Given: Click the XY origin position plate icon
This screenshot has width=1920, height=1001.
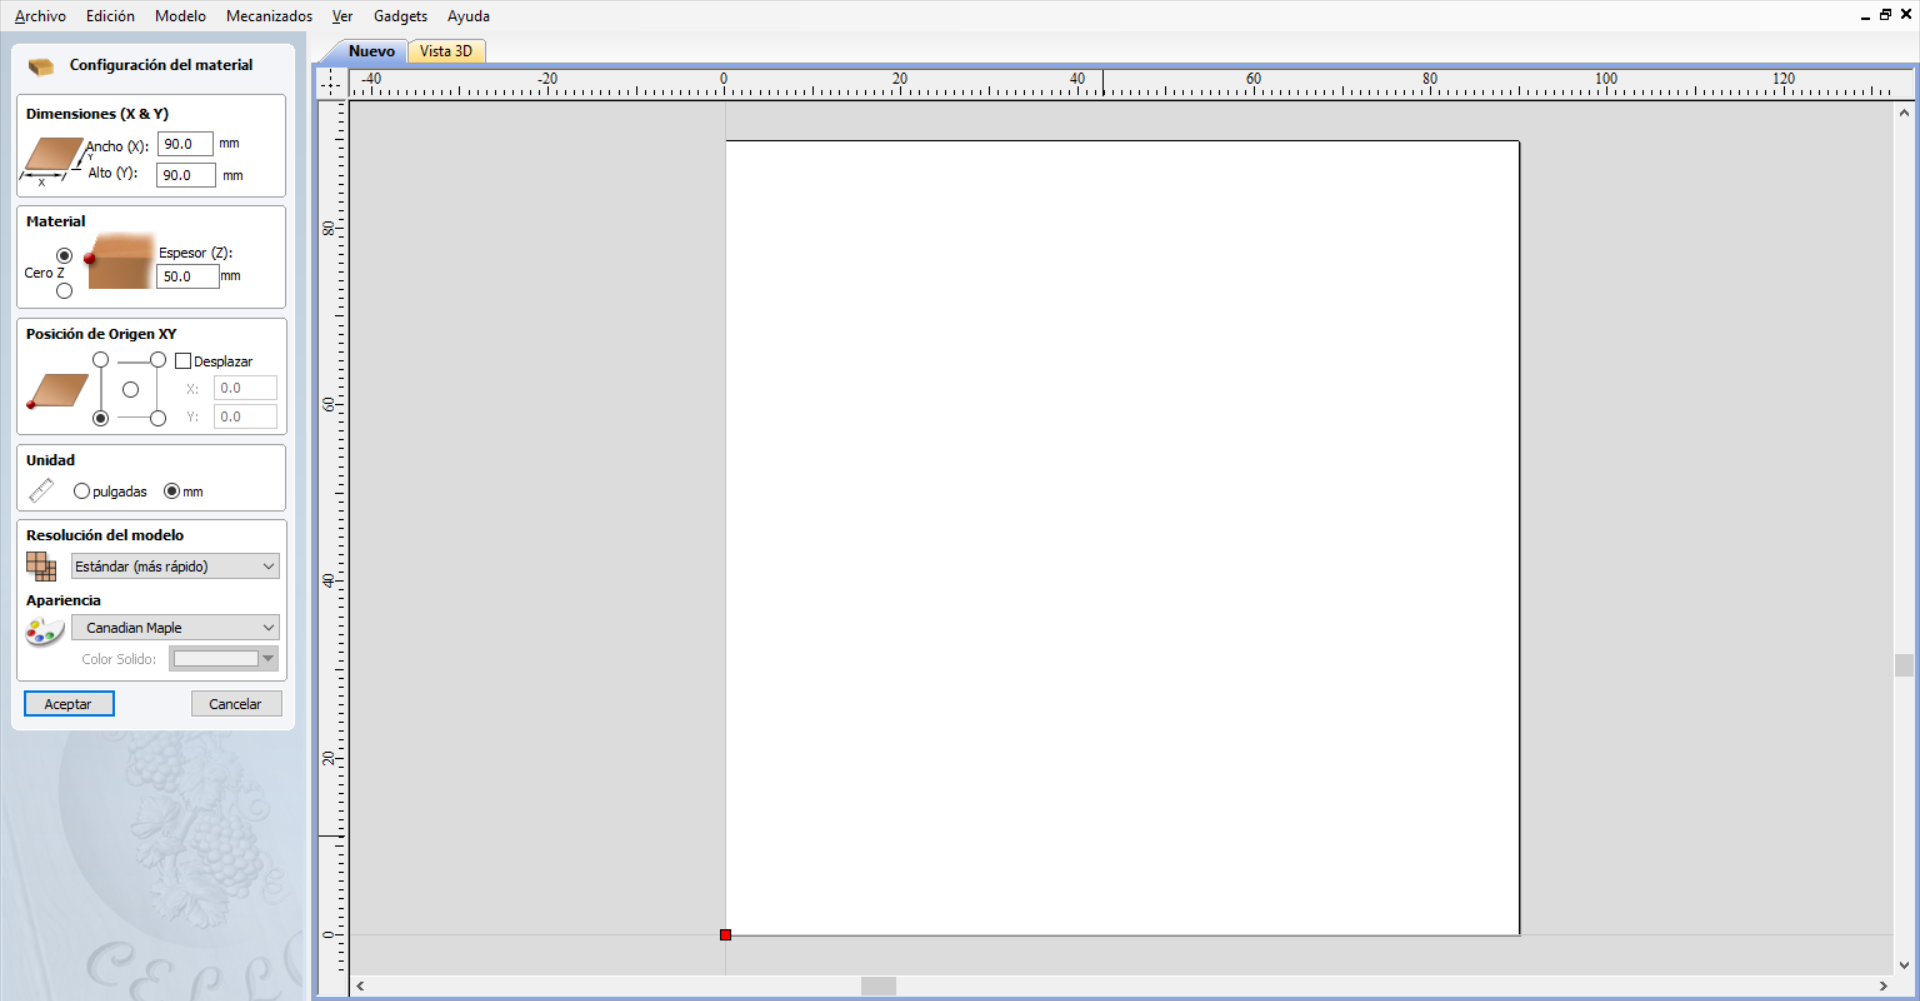Looking at the screenshot, I should click(57, 390).
